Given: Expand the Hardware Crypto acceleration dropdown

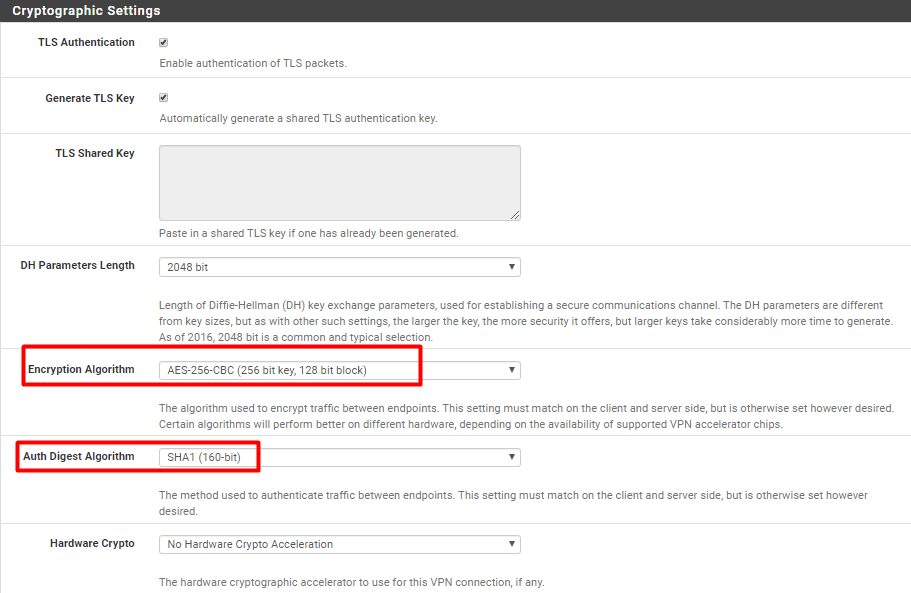Looking at the screenshot, I should click(x=339, y=544).
